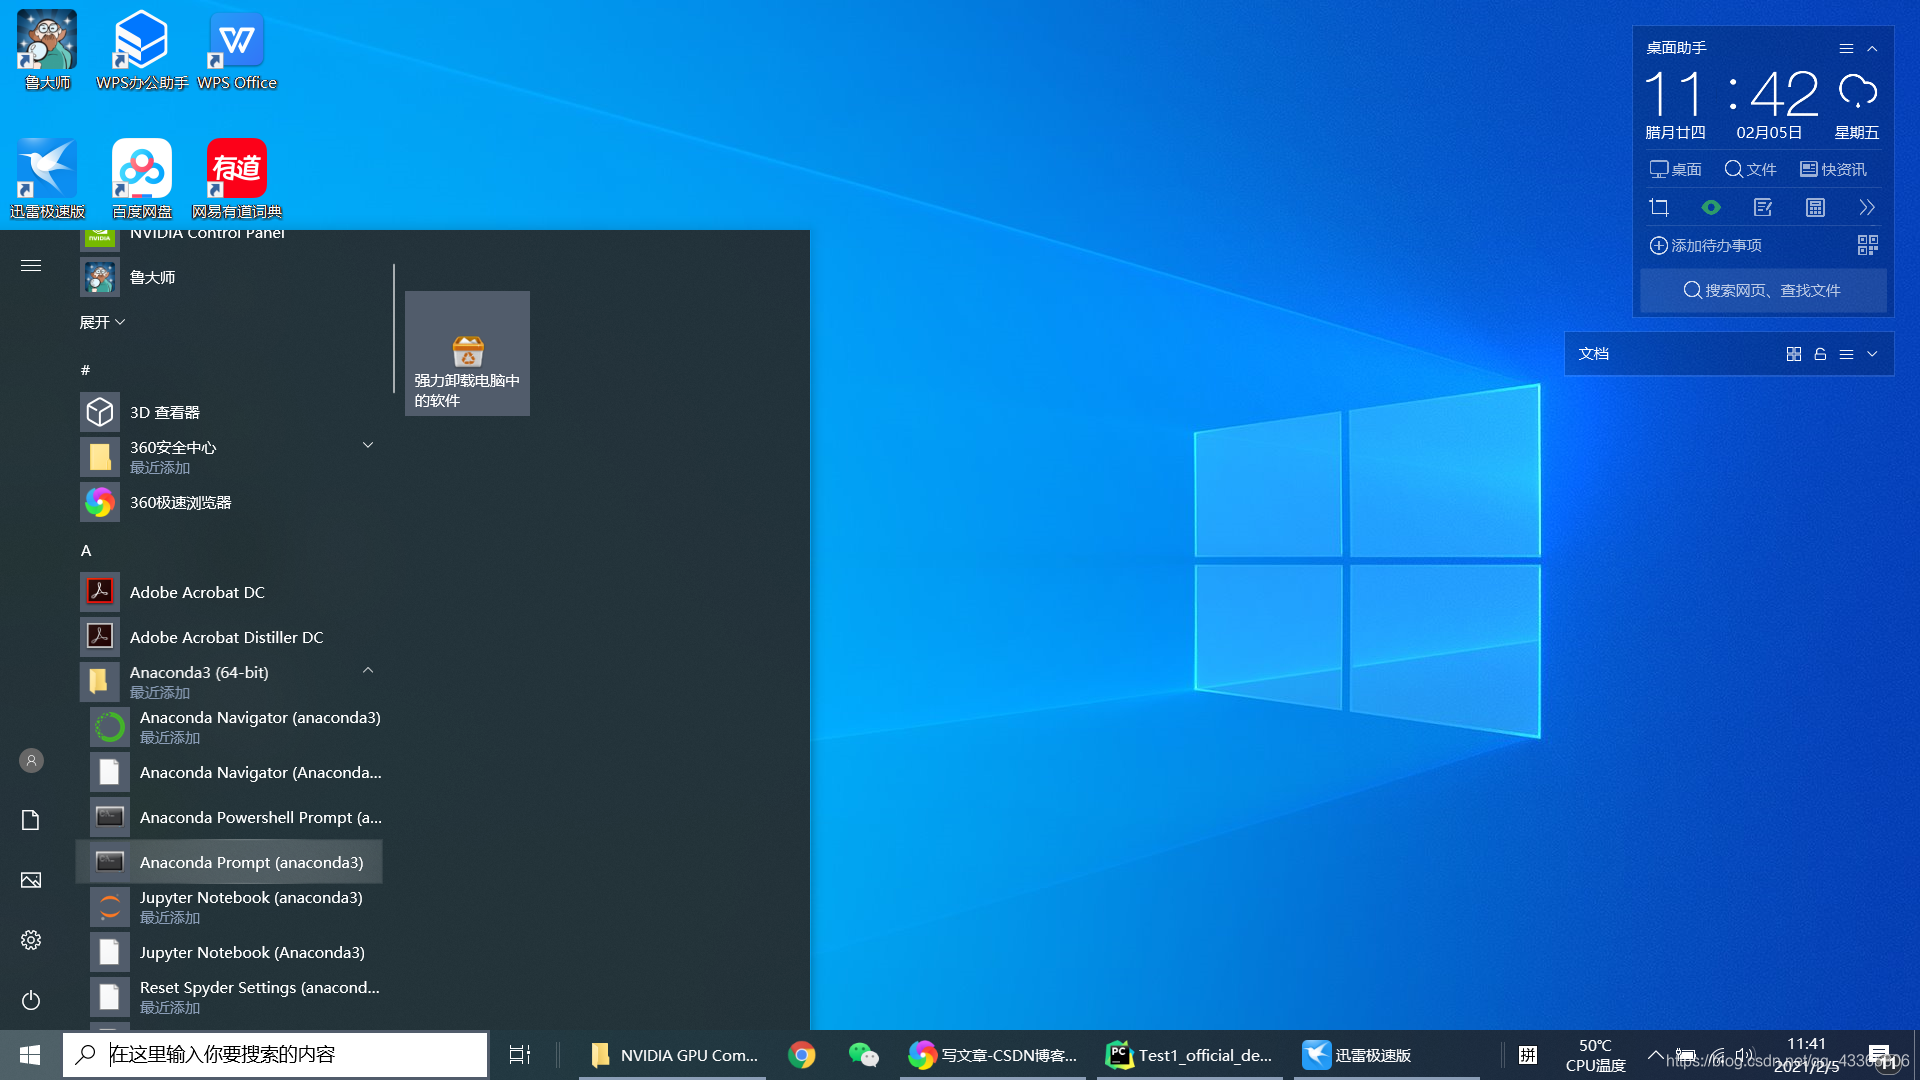Launch Anaconda Prompt (anaconda3)
Screen dimensions: 1920x1080
tap(230, 862)
